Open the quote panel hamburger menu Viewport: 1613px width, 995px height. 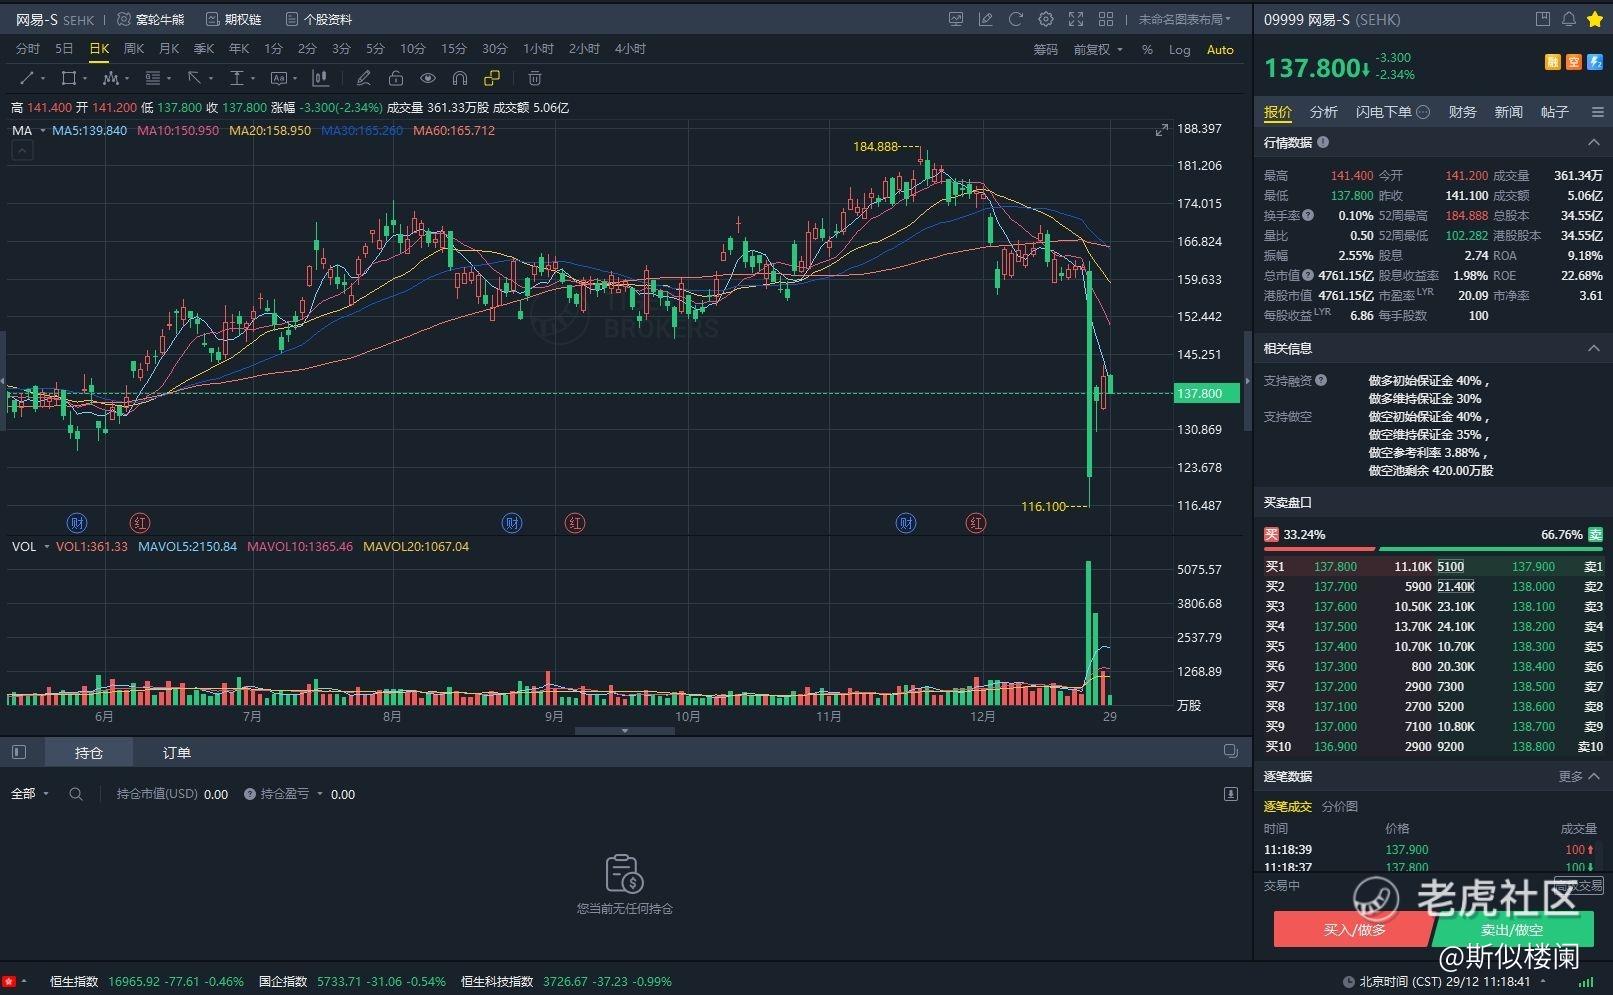1597,112
